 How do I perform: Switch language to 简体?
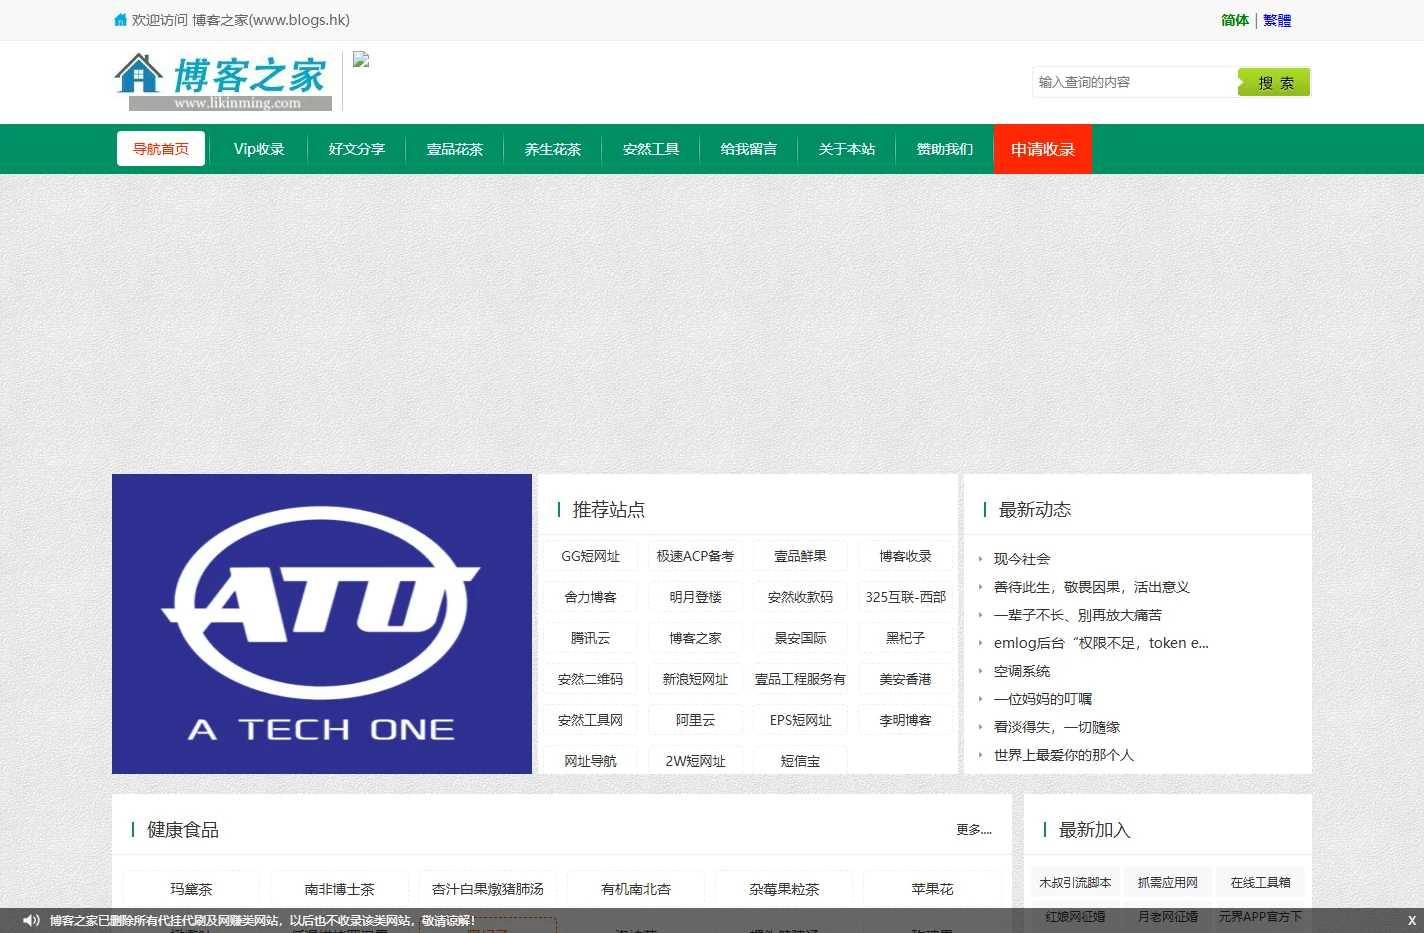(x=1235, y=20)
